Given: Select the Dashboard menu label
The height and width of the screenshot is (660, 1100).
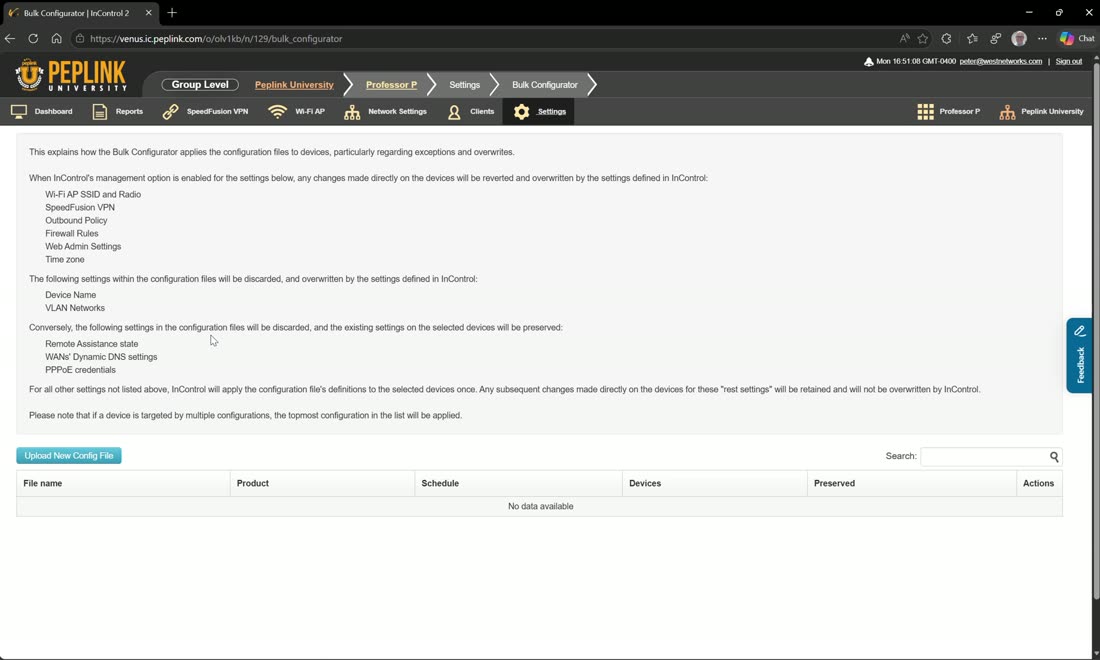Looking at the screenshot, I should [53, 112].
